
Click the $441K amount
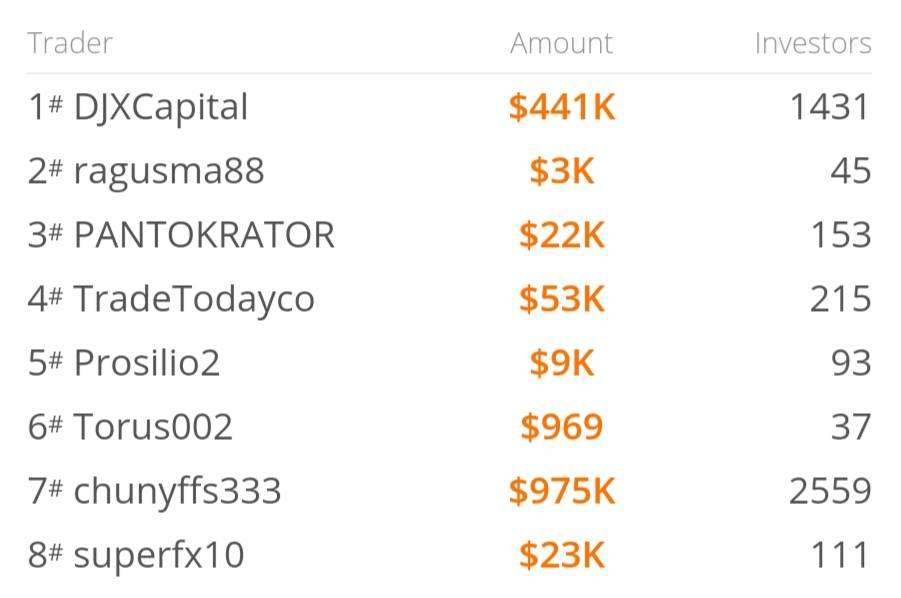point(561,107)
